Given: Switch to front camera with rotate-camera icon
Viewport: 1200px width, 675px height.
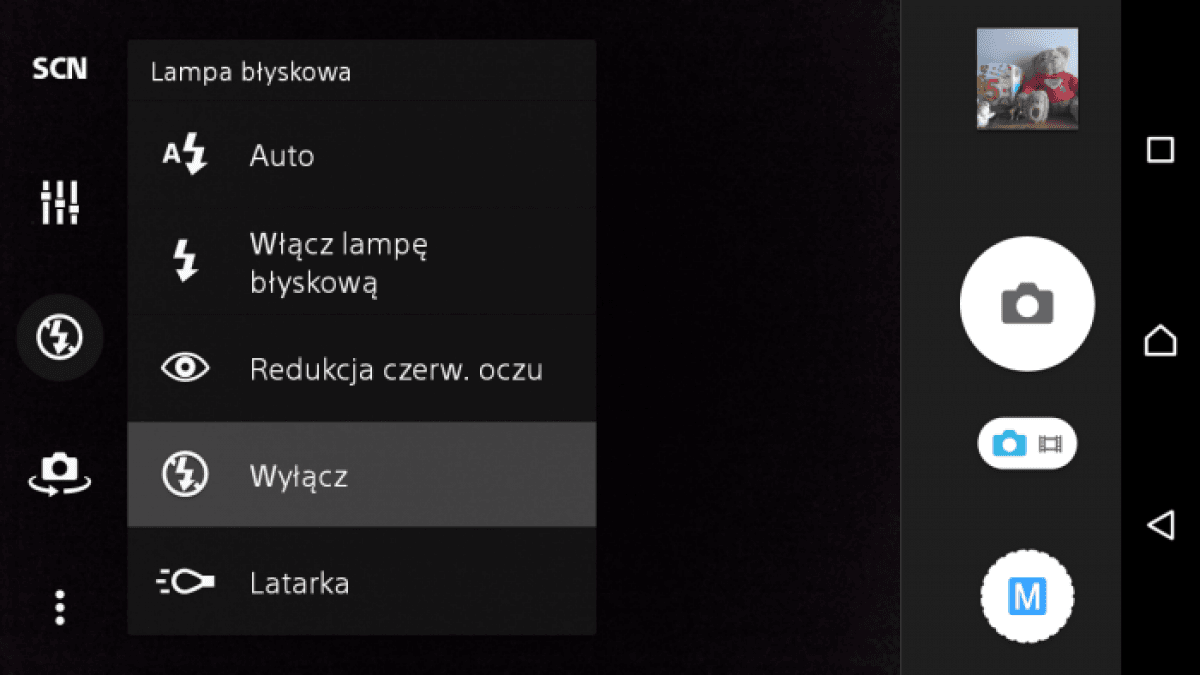Looking at the screenshot, I should click(x=59, y=472).
